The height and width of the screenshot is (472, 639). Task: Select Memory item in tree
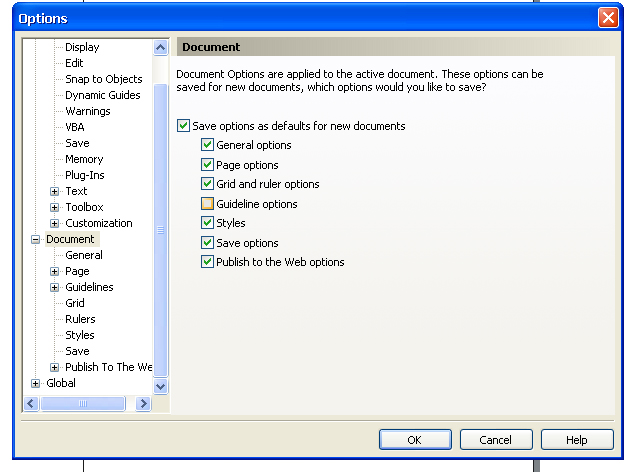click(x=84, y=159)
